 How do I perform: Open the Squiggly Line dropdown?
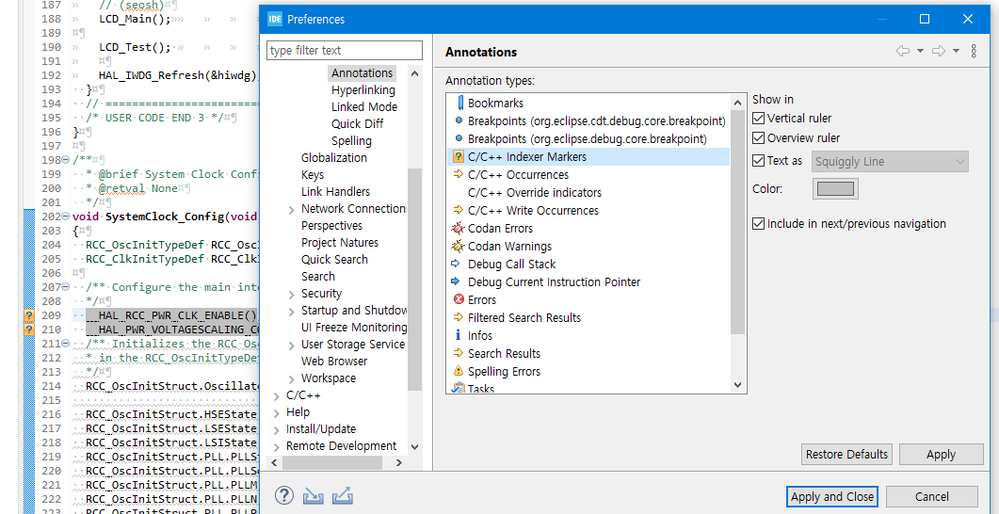tap(891, 162)
